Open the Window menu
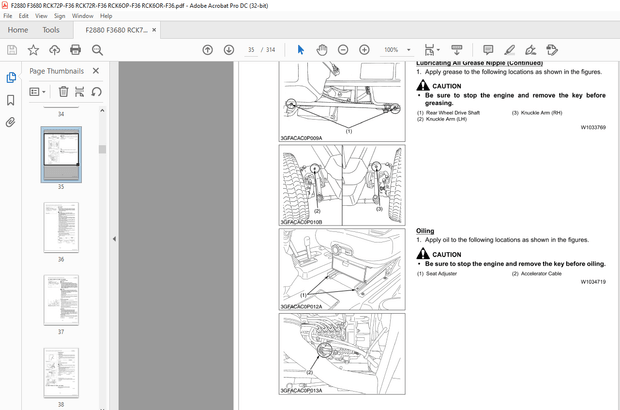 [x=84, y=16]
